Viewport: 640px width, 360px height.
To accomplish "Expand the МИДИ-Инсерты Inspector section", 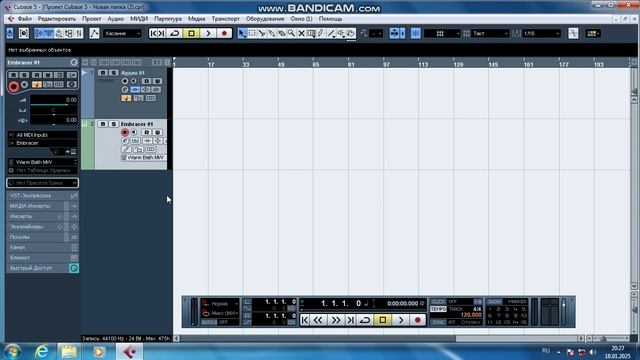I will coord(42,206).
